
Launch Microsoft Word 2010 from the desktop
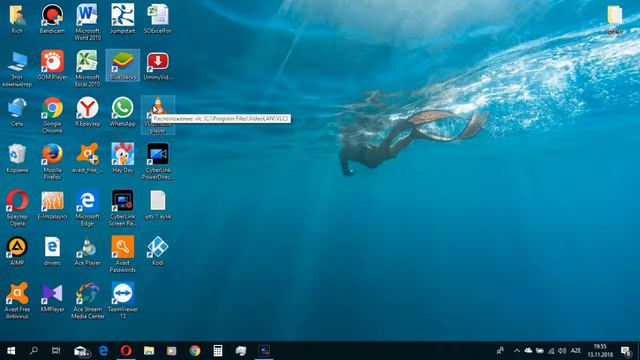[x=87, y=22]
